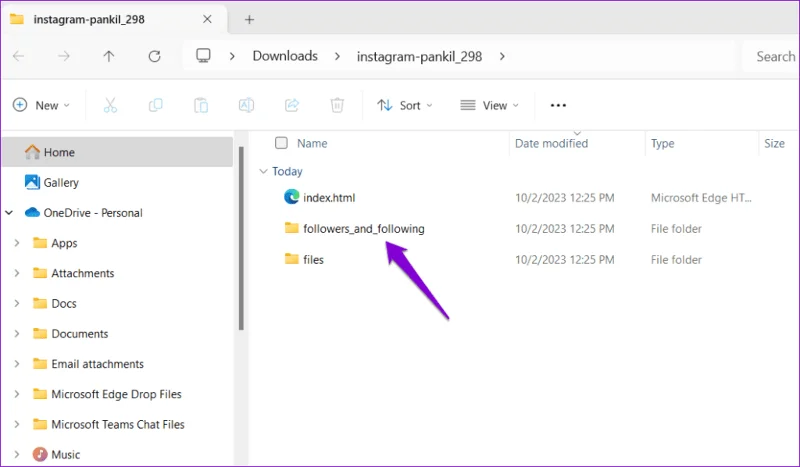
Task: Expand the Docs folder tree
Action: pyautogui.click(x=17, y=303)
